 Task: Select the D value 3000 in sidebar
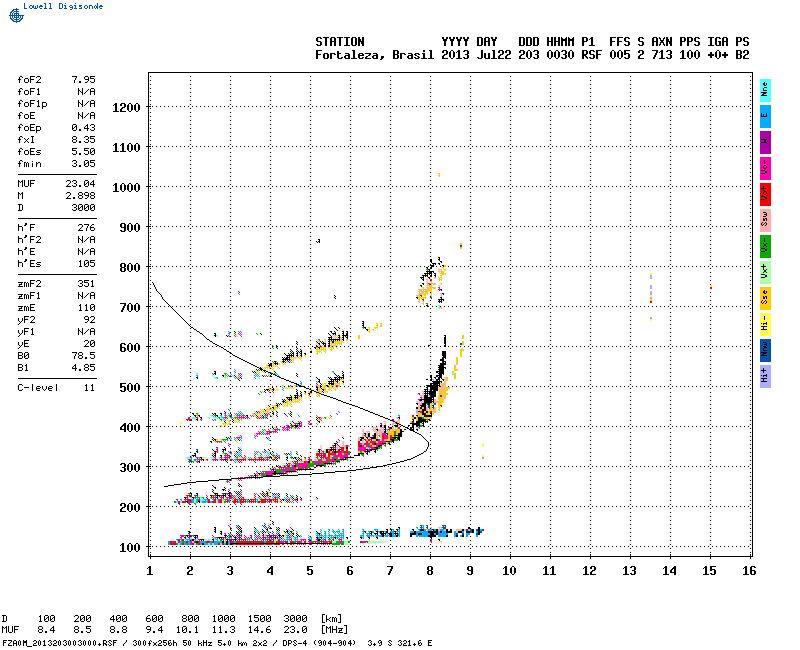(x=83, y=208)
